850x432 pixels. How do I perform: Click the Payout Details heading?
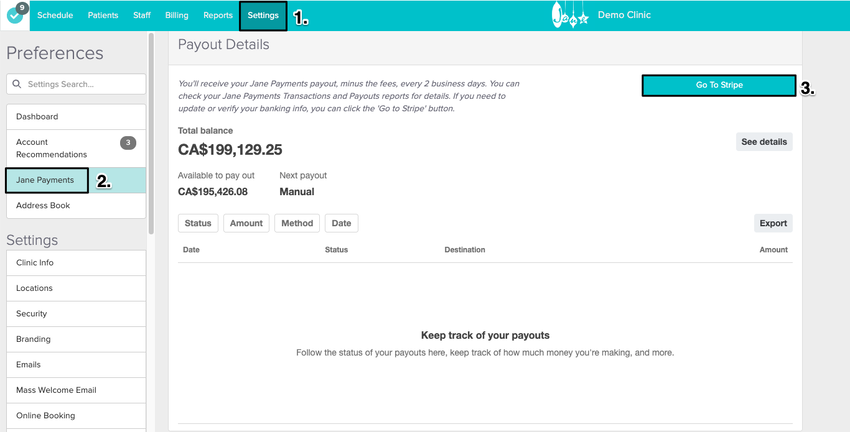223,44
